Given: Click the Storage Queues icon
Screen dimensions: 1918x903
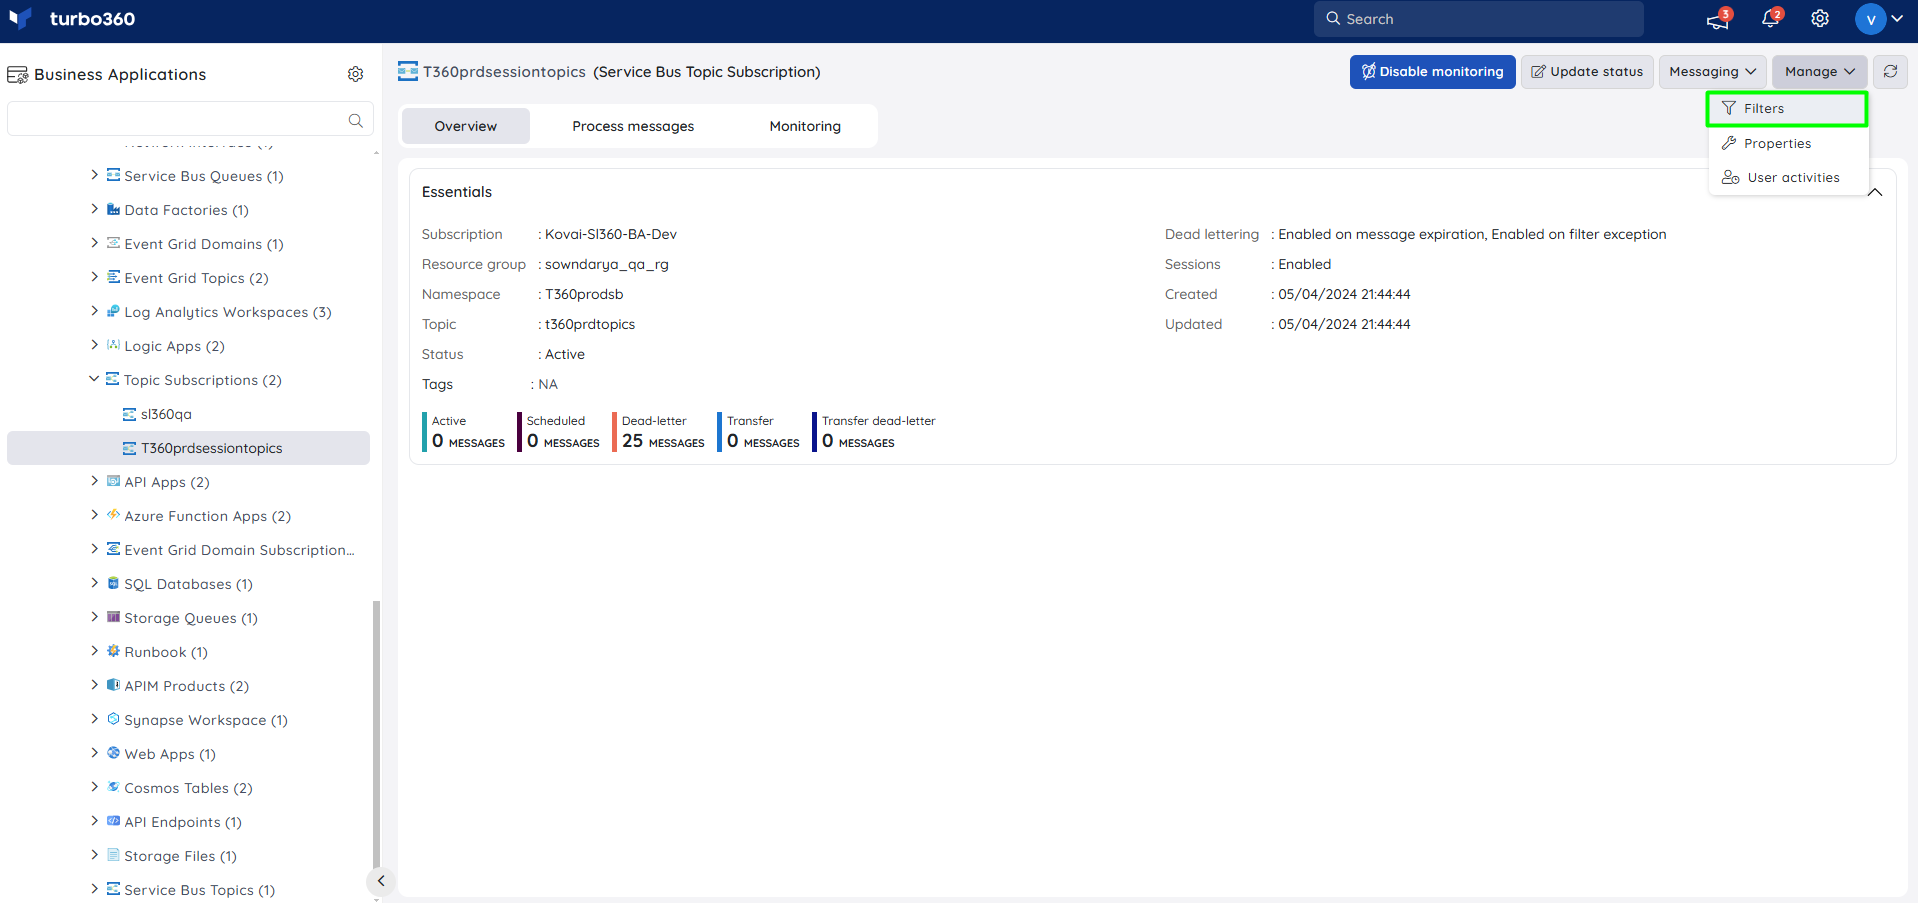Looking at the screenshot, I should click(113, 617).
